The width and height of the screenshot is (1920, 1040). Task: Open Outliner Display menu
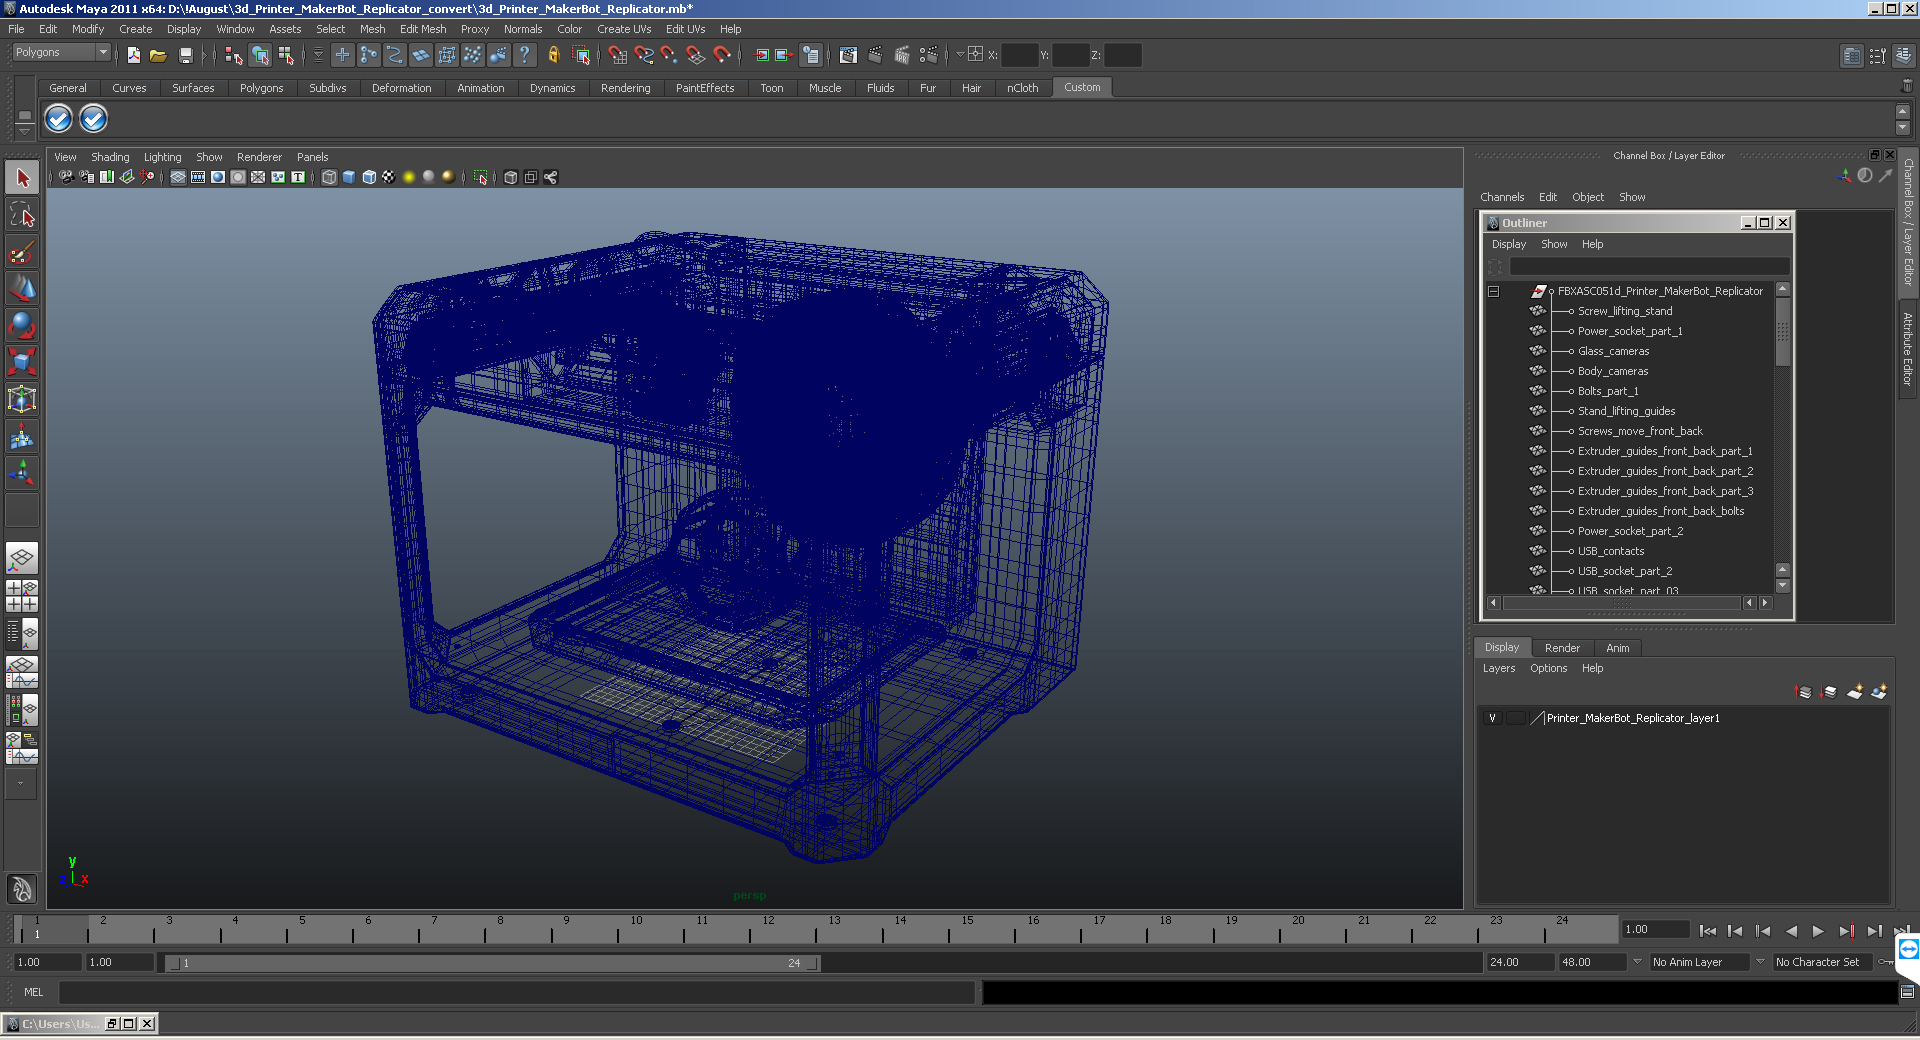(x=1509, y=244)
